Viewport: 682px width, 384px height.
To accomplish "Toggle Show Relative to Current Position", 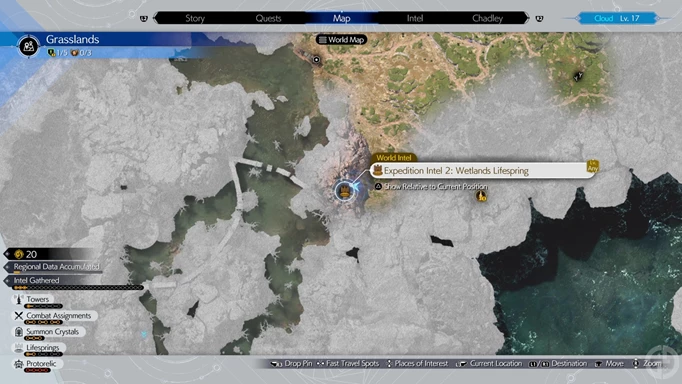I will click(x=431, y=187).
